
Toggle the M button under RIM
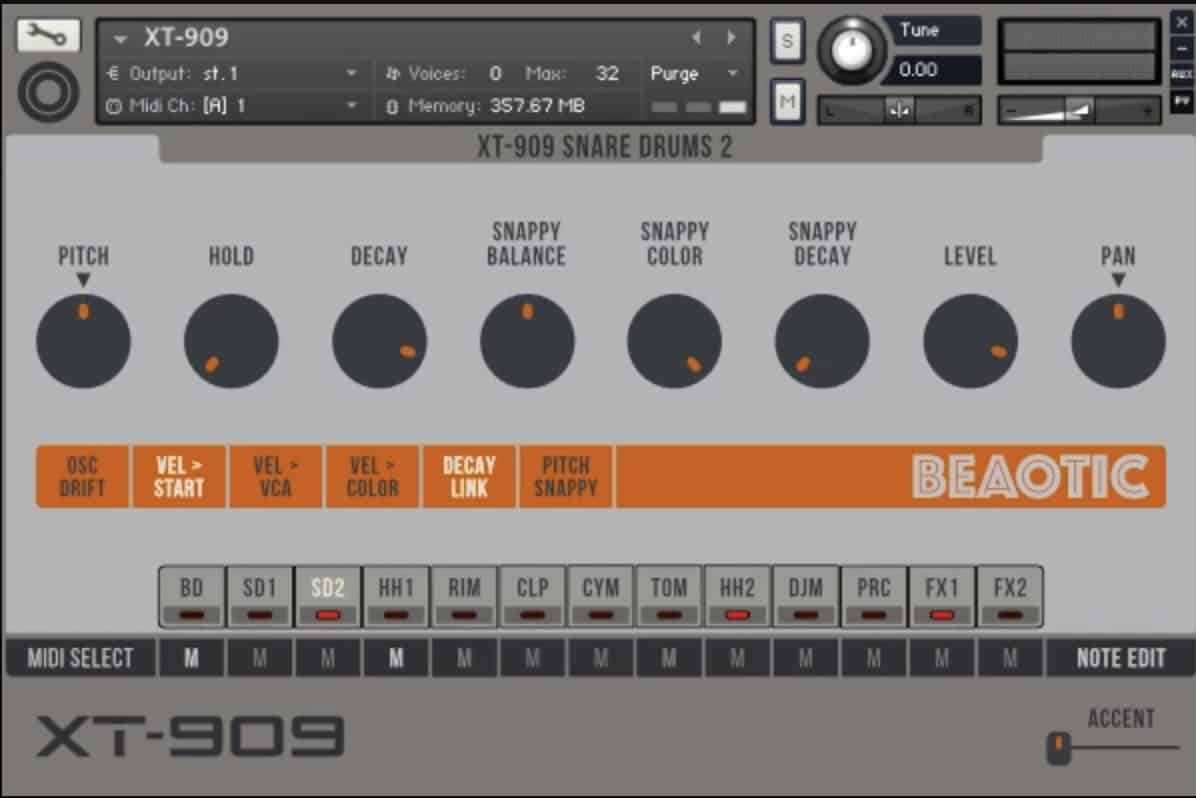coord(464,658)
